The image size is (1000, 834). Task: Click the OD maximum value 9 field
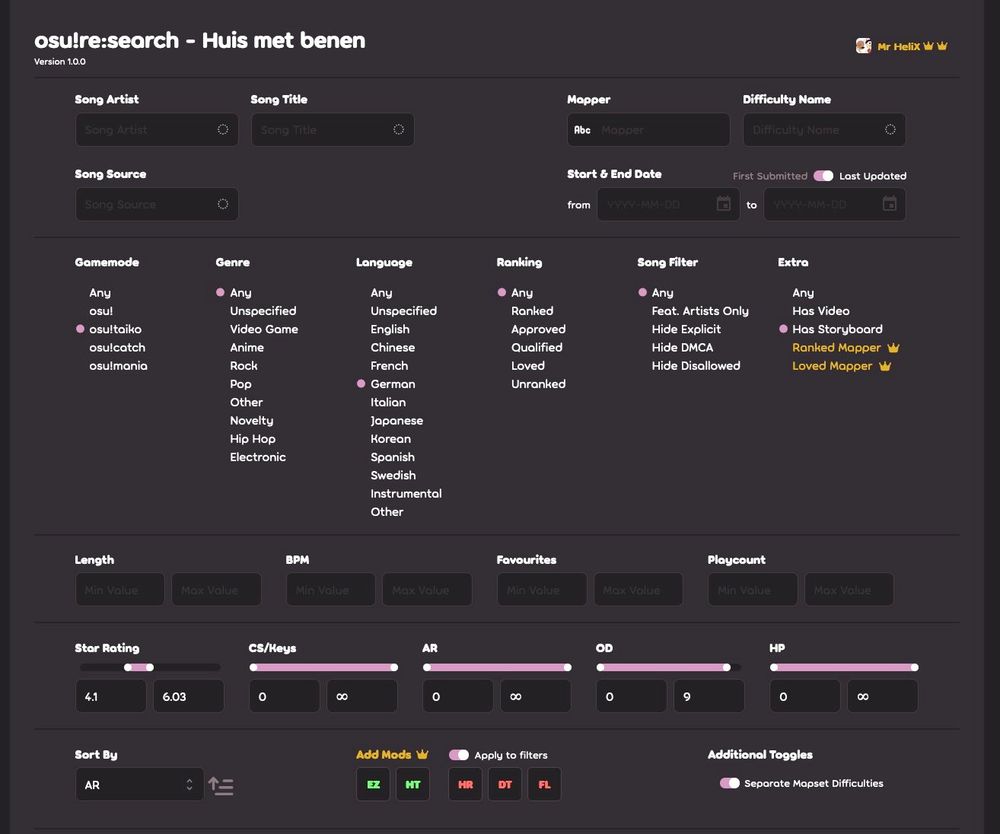click(x=709, y=696)
